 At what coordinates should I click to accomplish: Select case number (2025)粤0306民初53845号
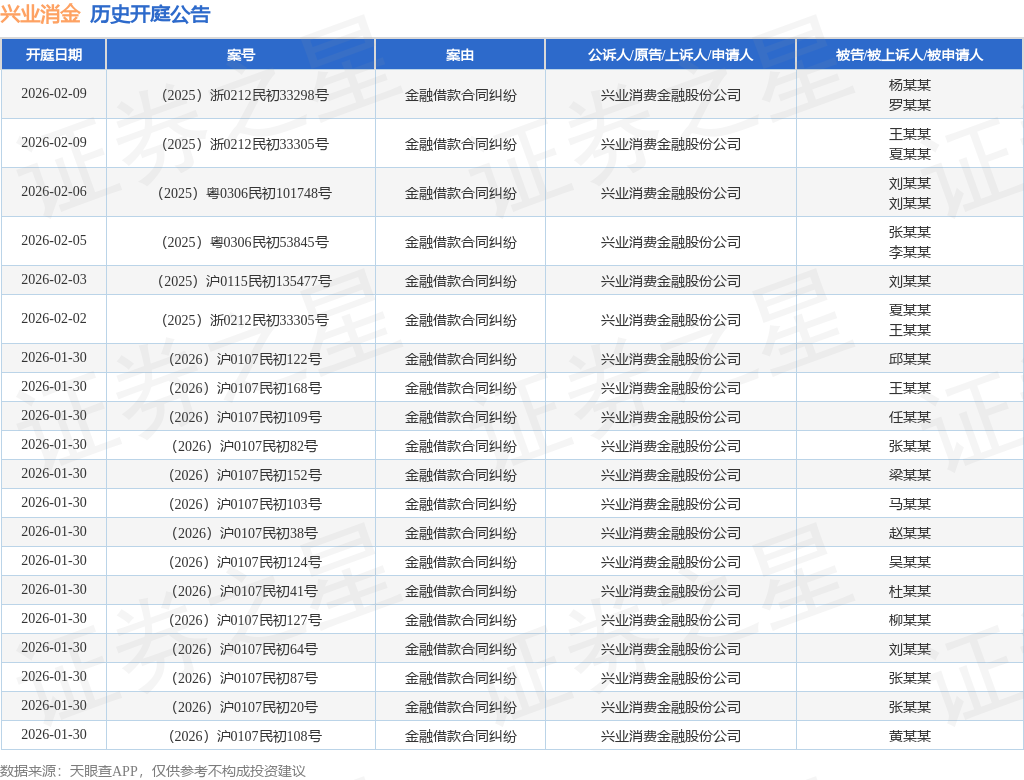[x=245, y=242]
